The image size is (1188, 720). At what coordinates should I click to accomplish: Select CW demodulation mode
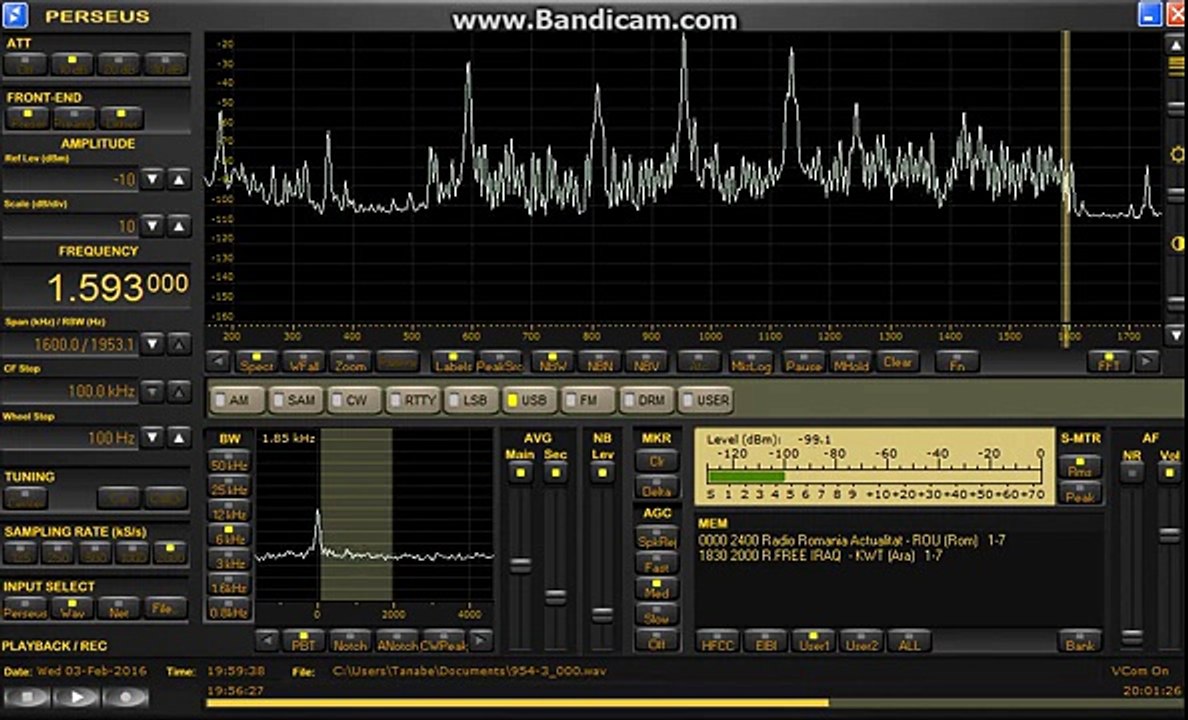tap(354, 399)
